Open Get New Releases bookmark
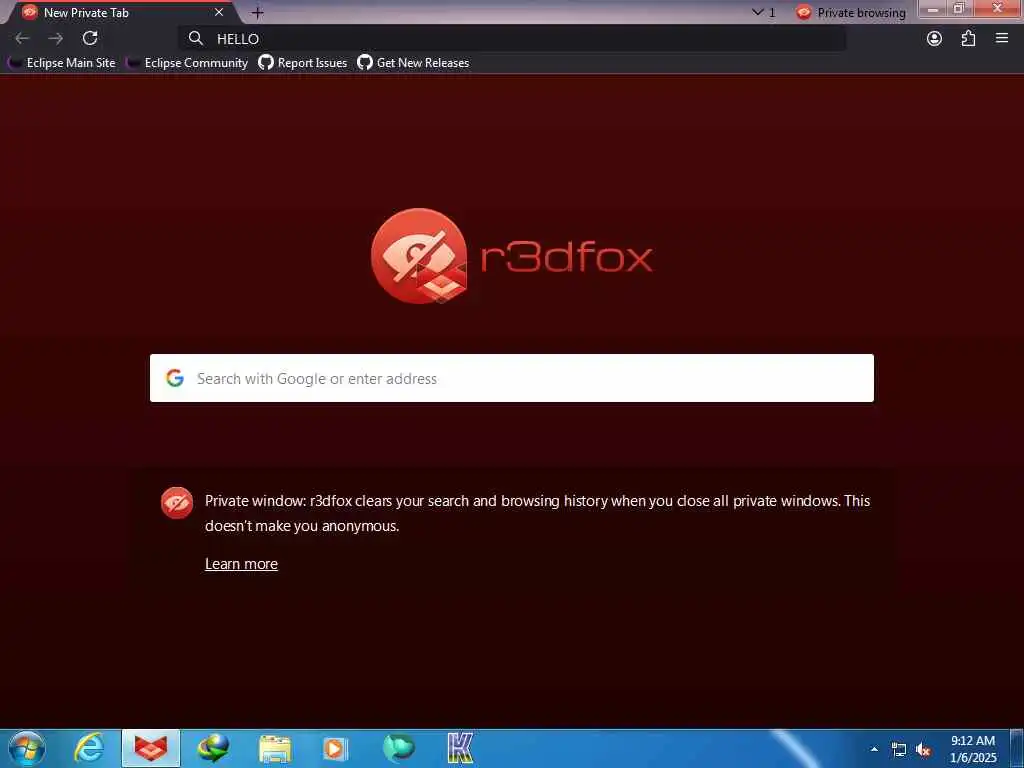1024x768 pixels. (x=413, y=63)
